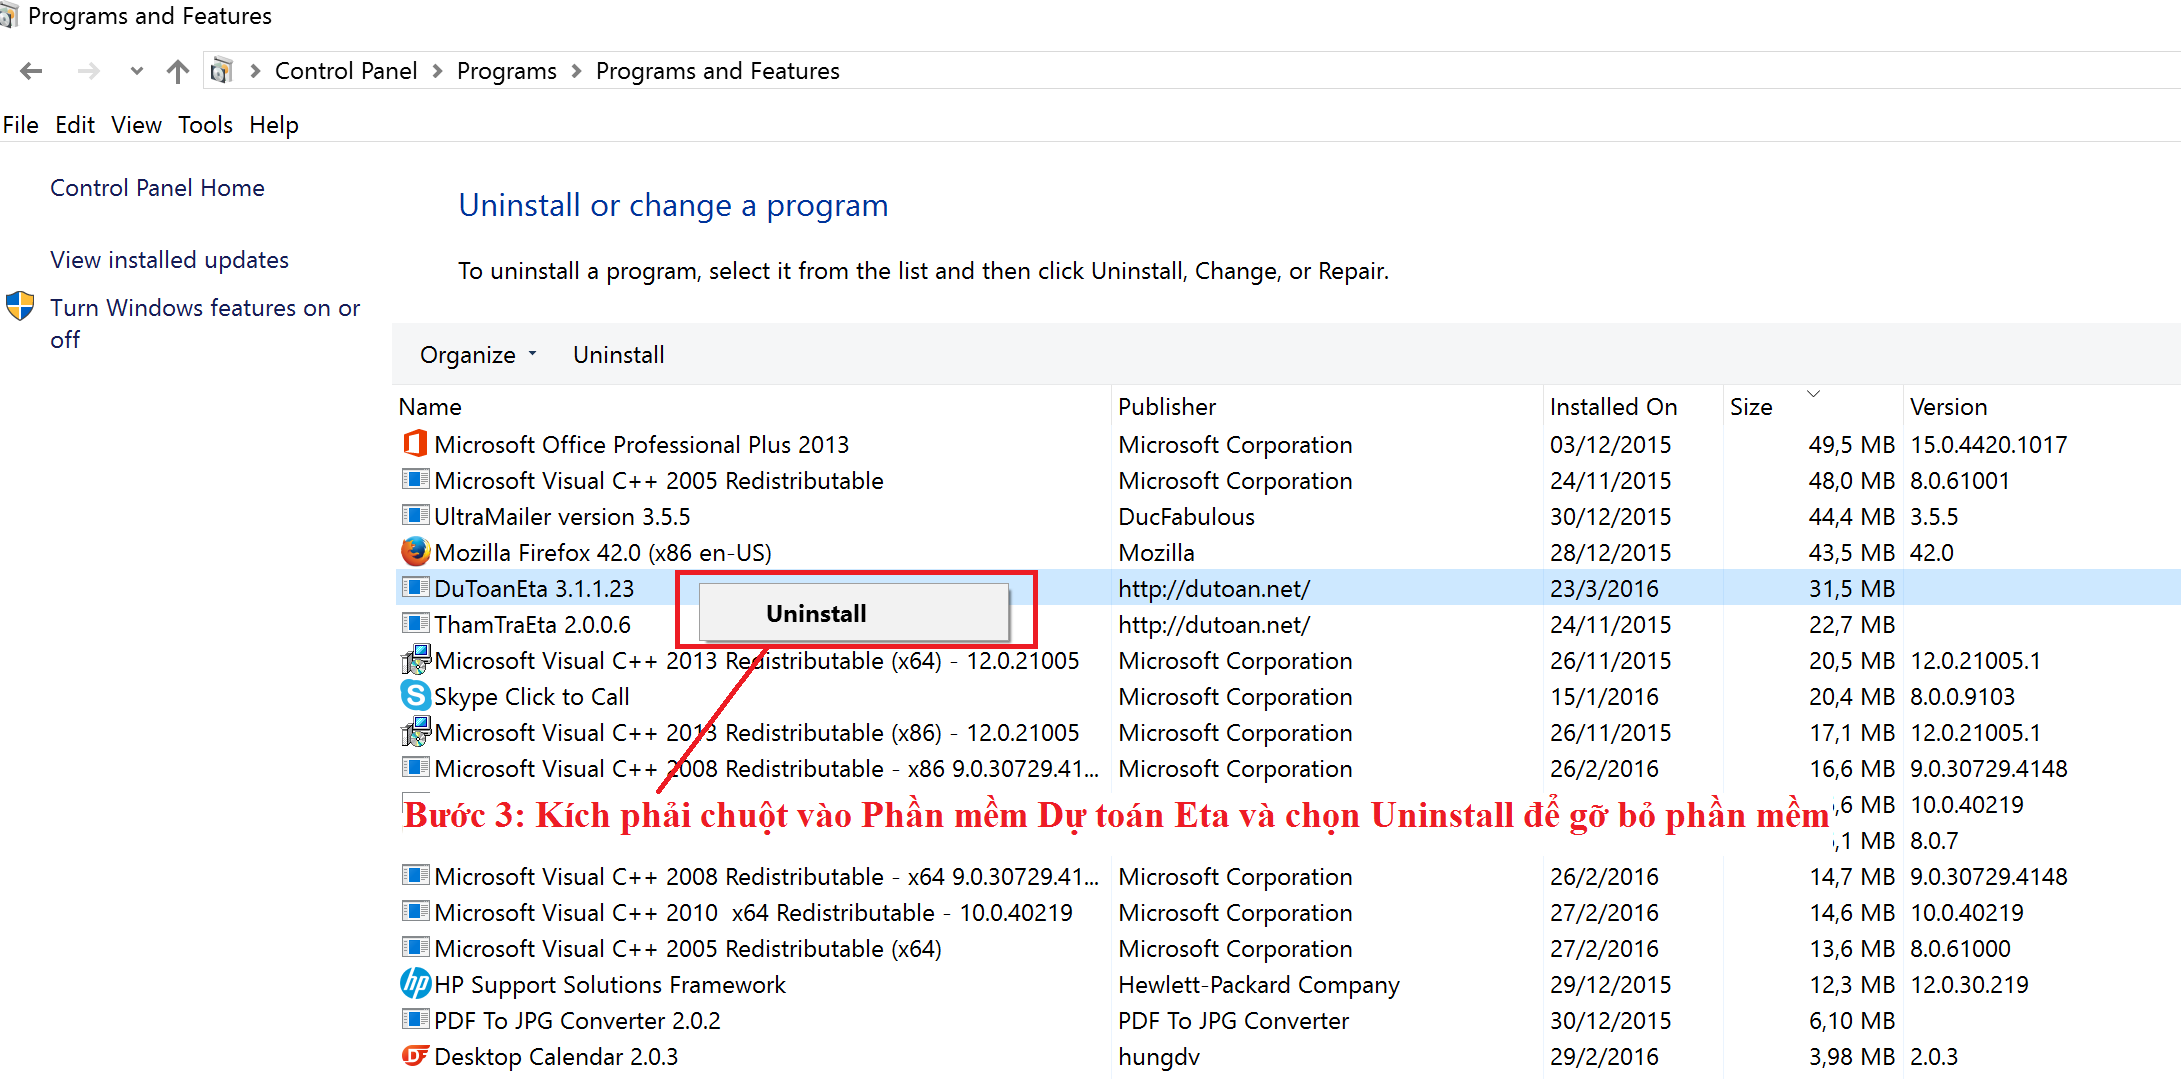Screen dimensions: 2181x1079
Task: Select Desktop Calendar 2.0.3 icon
Action: (x=415, y=1055)
